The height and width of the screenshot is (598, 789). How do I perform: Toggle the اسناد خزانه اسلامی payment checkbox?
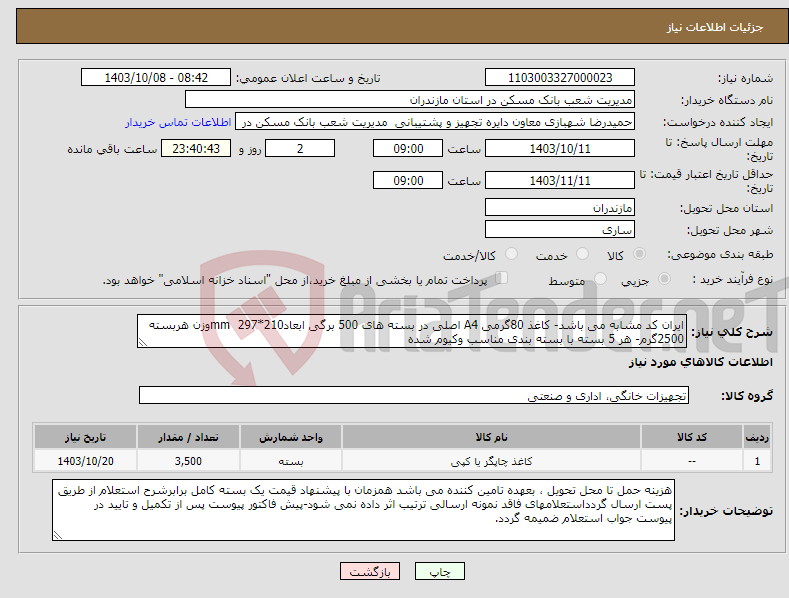coord(502,277)
